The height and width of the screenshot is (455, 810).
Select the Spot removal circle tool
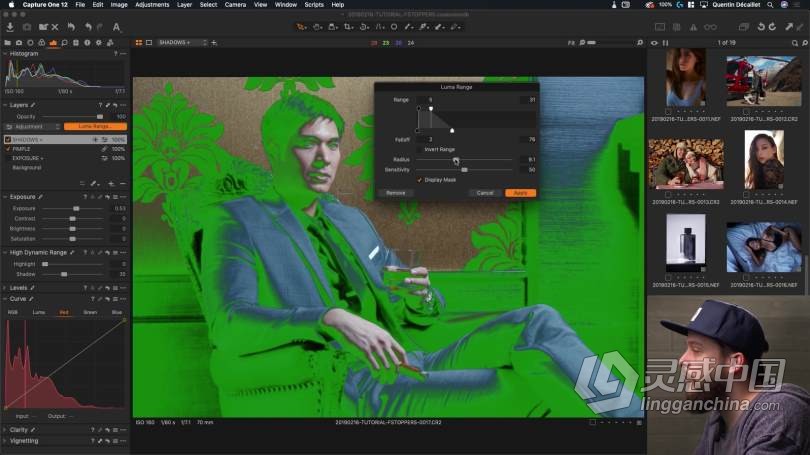click(x=394, y=27)
